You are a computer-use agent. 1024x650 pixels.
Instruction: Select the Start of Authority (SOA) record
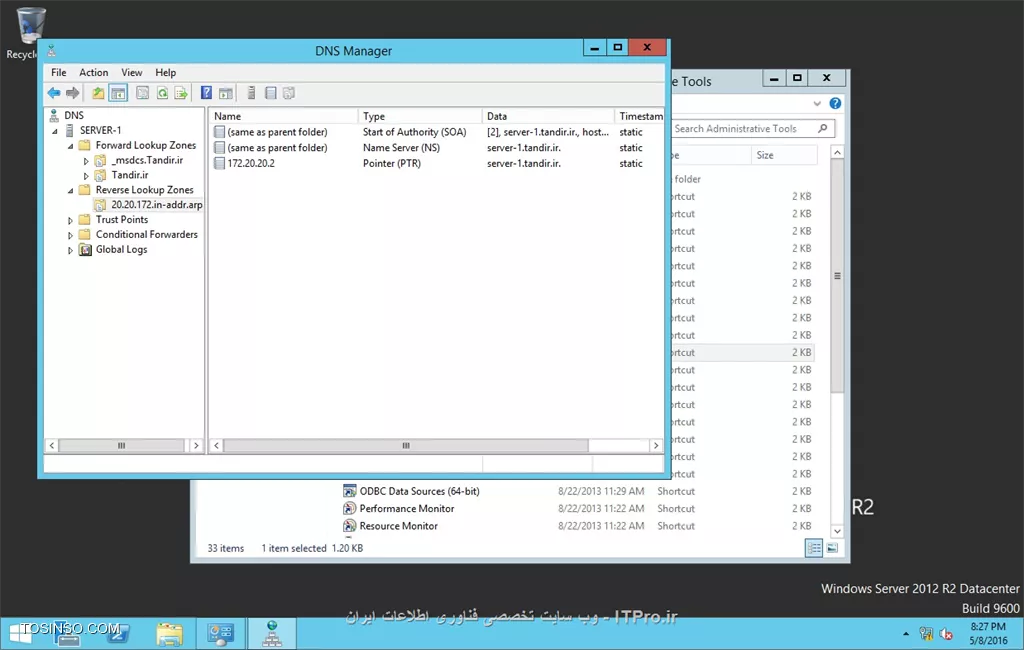(x=414, y=132)
